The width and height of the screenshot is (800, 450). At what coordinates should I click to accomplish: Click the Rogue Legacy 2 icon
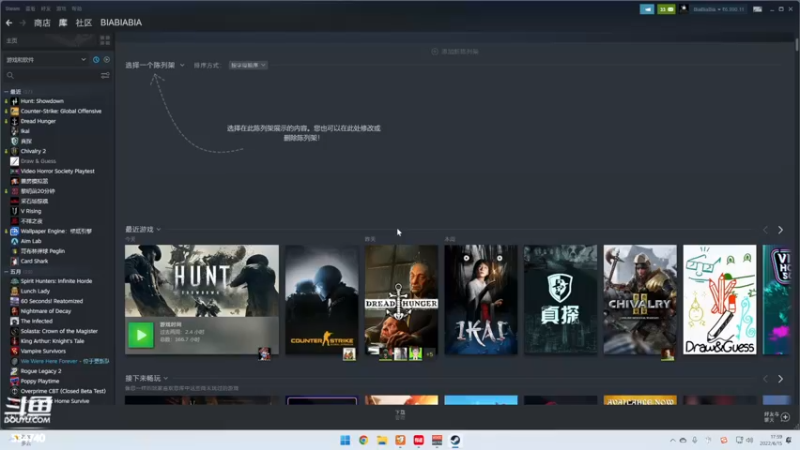14,371
